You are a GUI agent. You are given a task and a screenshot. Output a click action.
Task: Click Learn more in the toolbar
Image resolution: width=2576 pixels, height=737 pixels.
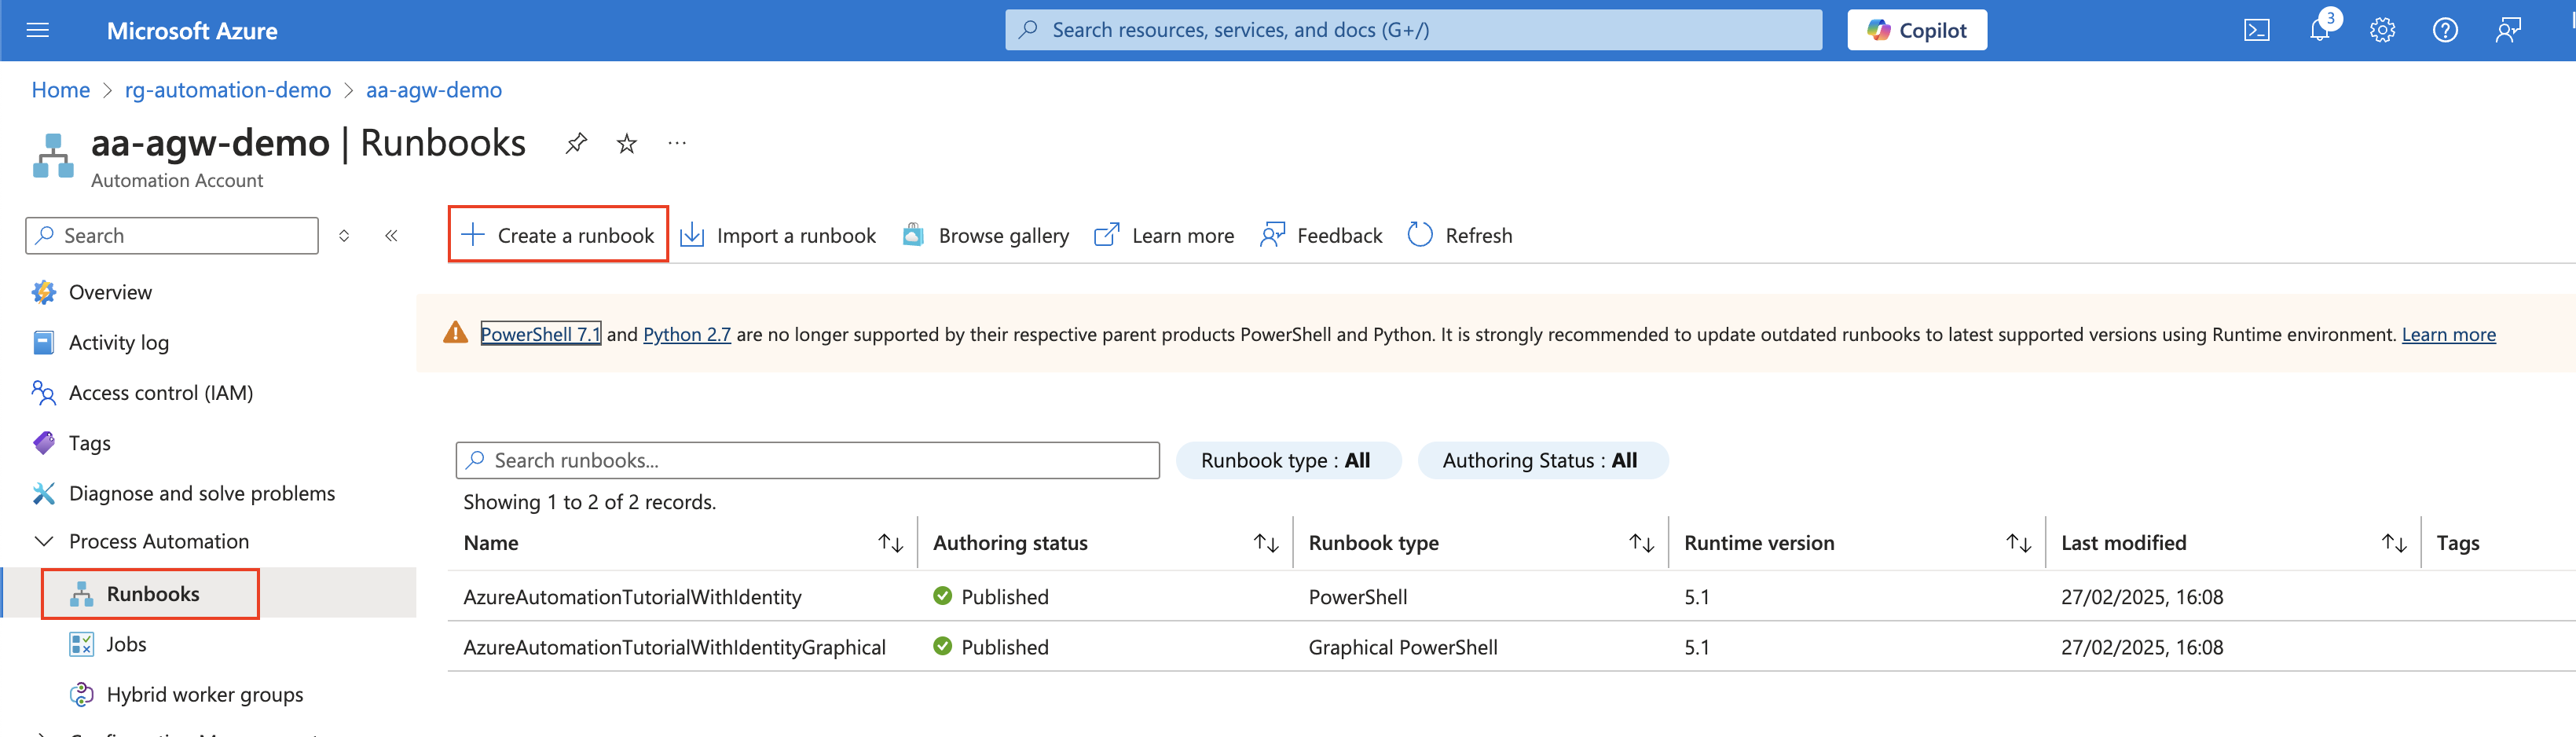[1164, 235]
